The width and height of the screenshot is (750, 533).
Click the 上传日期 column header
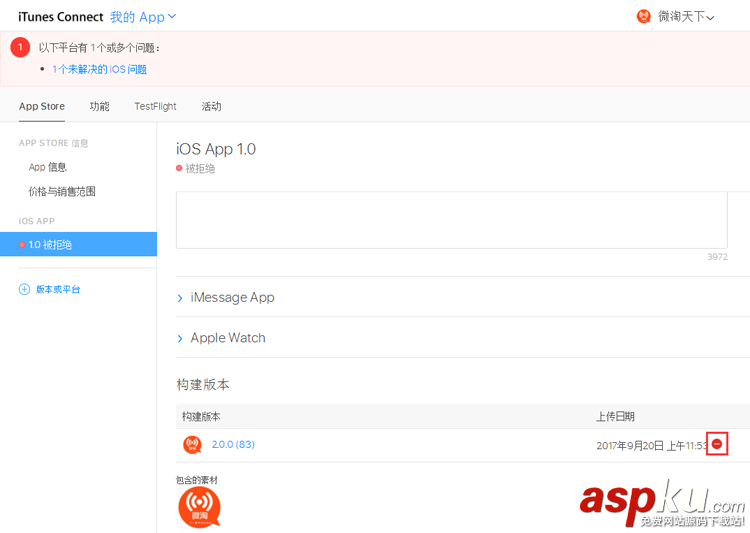click(x=615, y=416)
